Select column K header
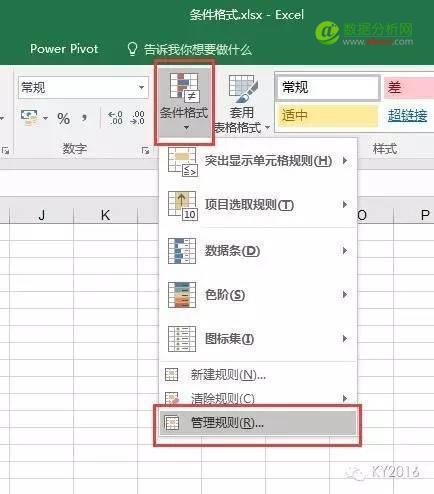Viewport: 434px width, 494px height. [x=105, y=215]
